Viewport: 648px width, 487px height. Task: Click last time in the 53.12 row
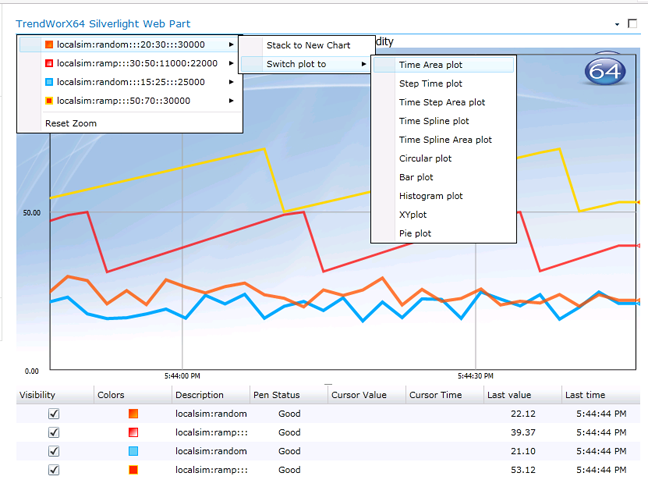[601, 470]
